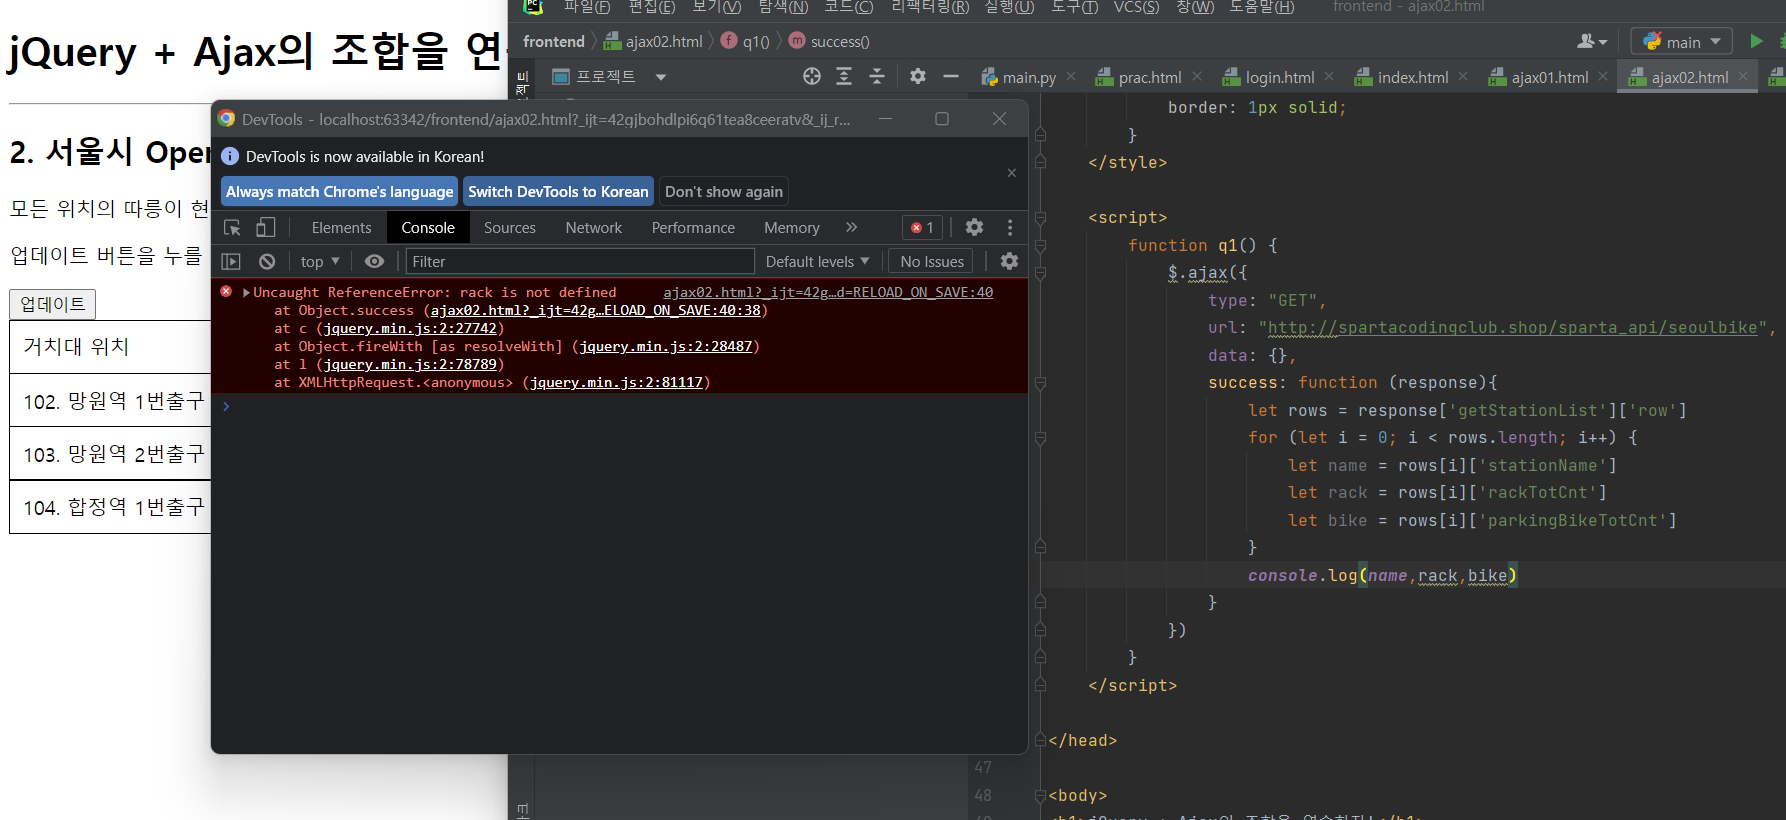The image size is (1786, 820).
Task: Open the seoulbike API URL in the code
Action: click(x=1512, y=328)
